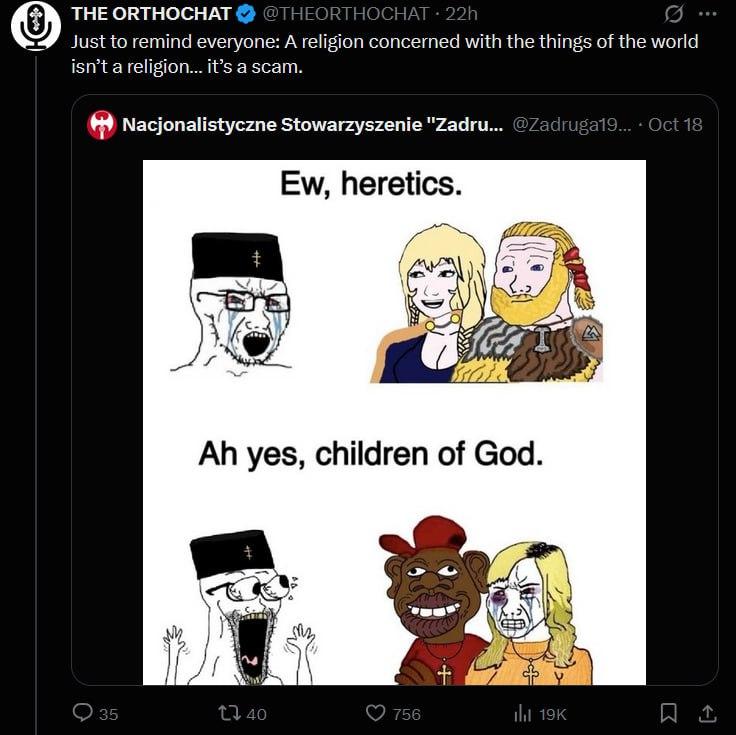736x735 pixels.
Task: Click the share upload arrow icon
Action: [706, 713]
